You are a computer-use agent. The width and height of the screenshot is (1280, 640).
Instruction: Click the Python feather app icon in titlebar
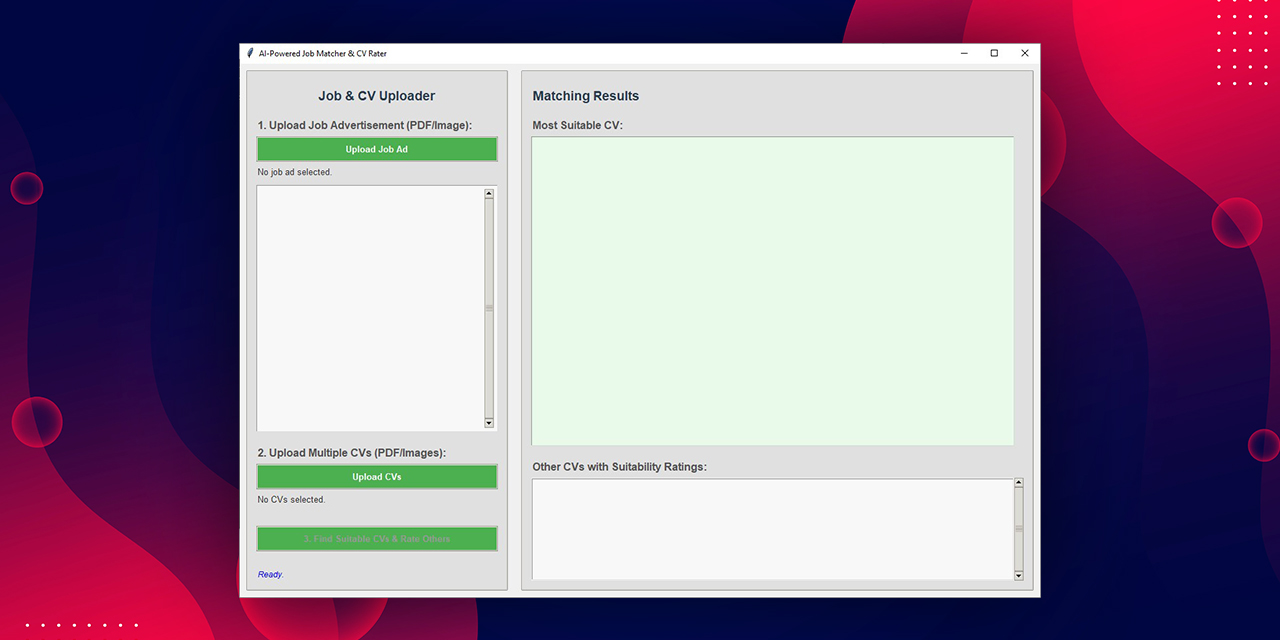pyautogui.click(x=249, y=53)
